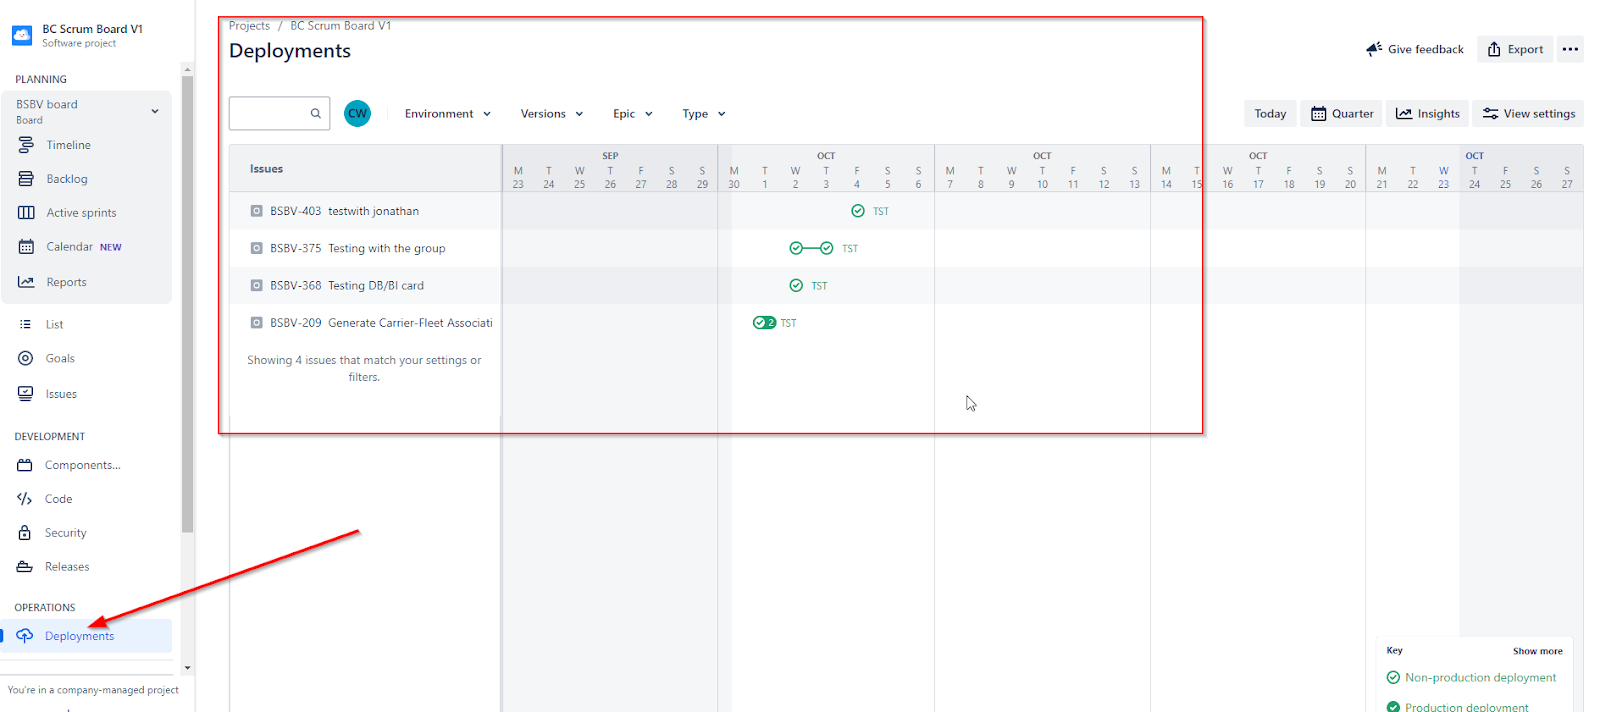Click the Releases ship icon

pos(25,567)
